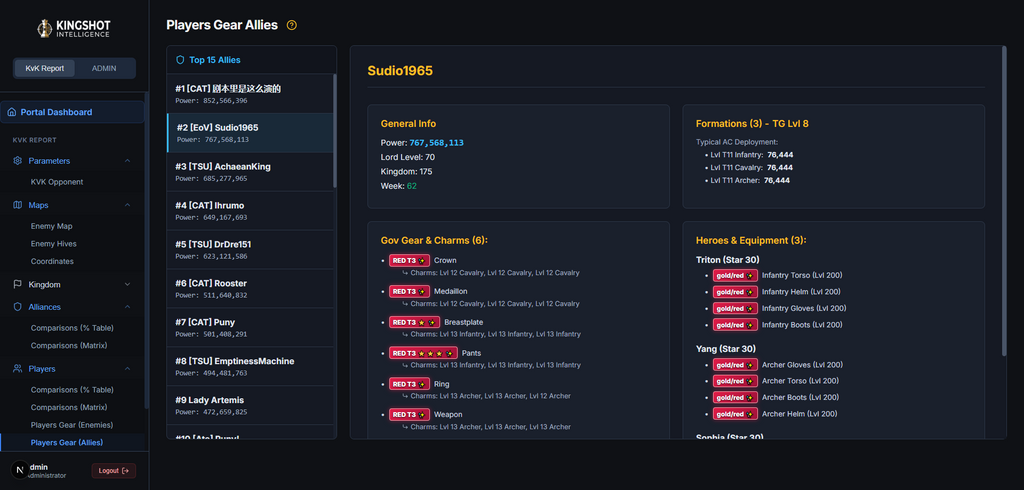
Task: Select player #9 Lady Artemis
Action: 250,405
